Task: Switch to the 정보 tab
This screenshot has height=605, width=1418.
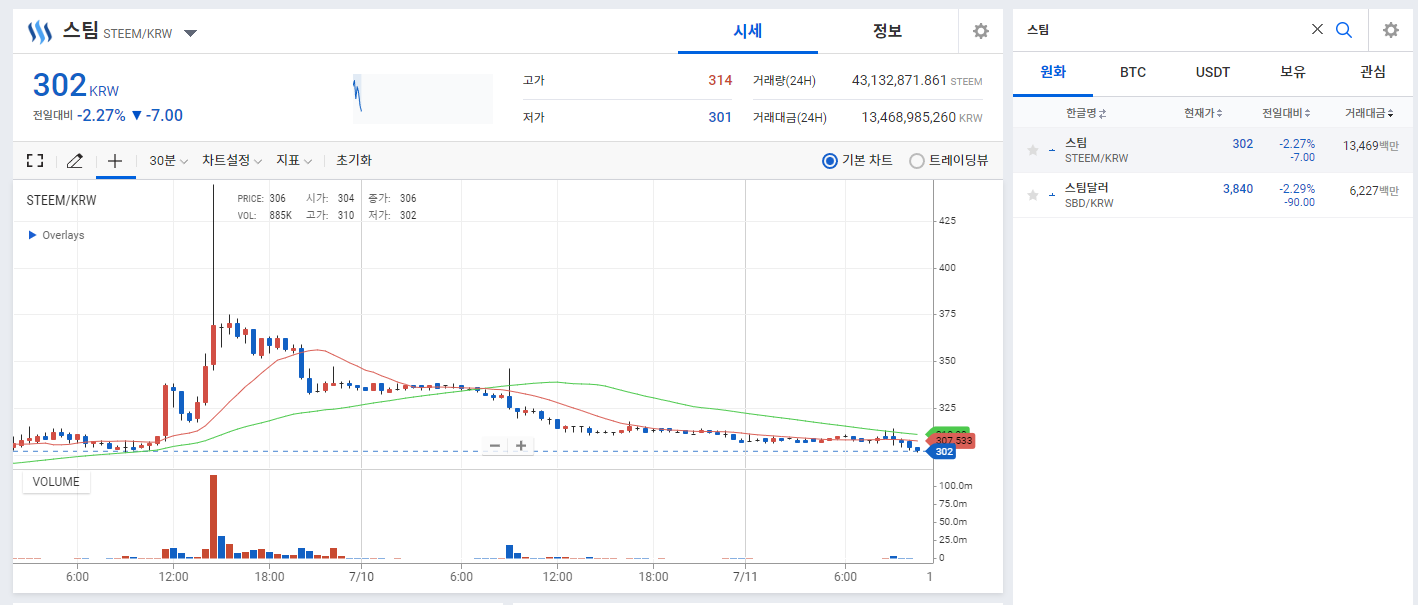Action: click(x=887, y=31)
